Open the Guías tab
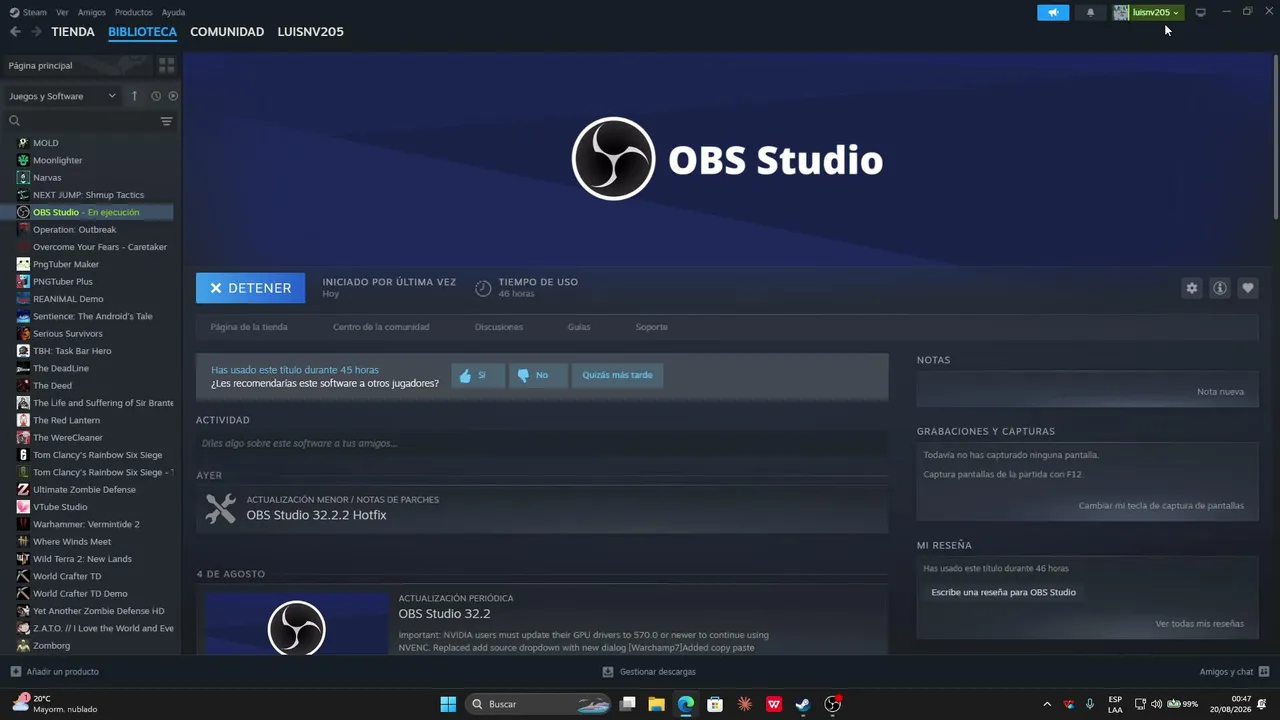The image size is (1280, 720). click(579, 327)
